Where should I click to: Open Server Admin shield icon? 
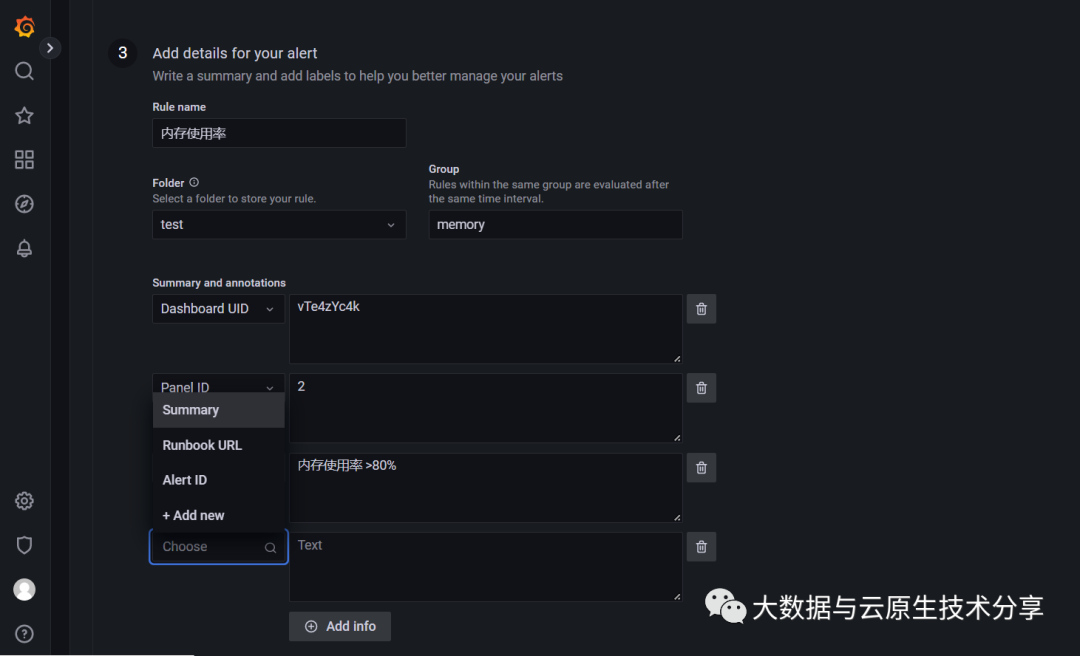(x=25, y=545)
